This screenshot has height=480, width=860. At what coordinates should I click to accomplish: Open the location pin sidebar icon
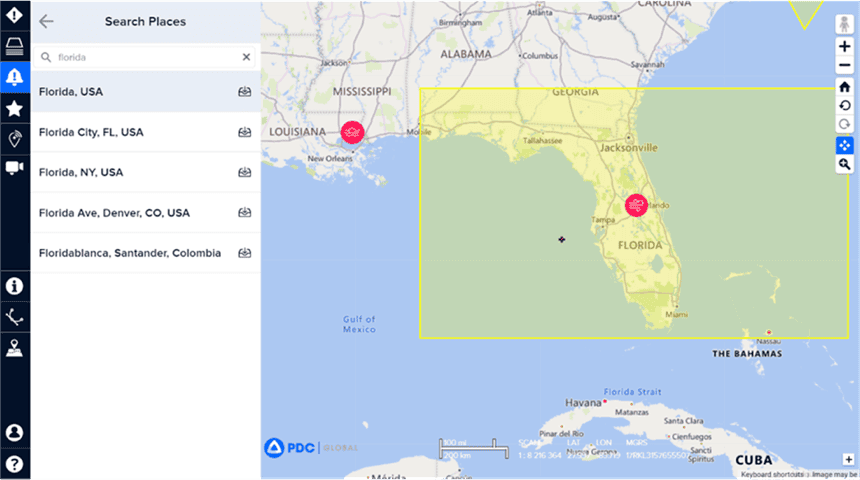coord(14,139)
